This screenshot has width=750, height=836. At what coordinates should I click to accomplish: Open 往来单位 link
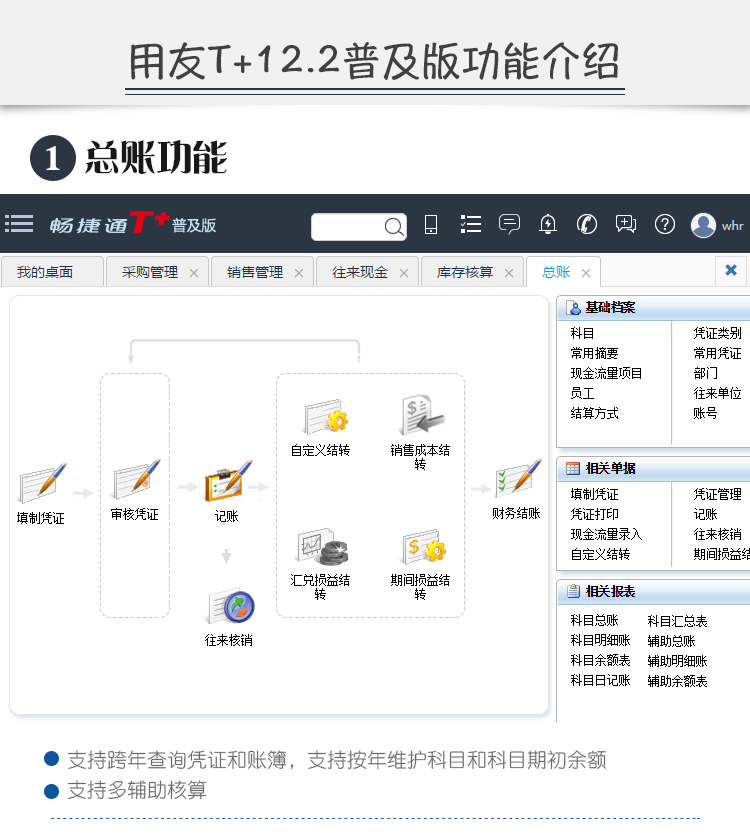pyautogui.click(x=717, y=393)
